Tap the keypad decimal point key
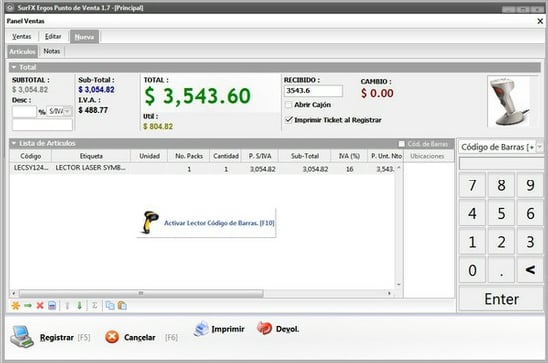Screen dimensions: 548x363 point(501,270)
